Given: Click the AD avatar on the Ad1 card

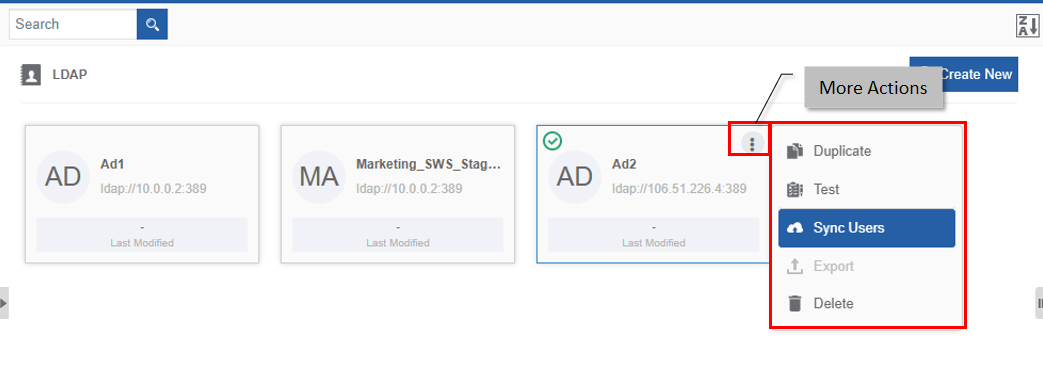Looking at the screenshot, I should [63, 177].
